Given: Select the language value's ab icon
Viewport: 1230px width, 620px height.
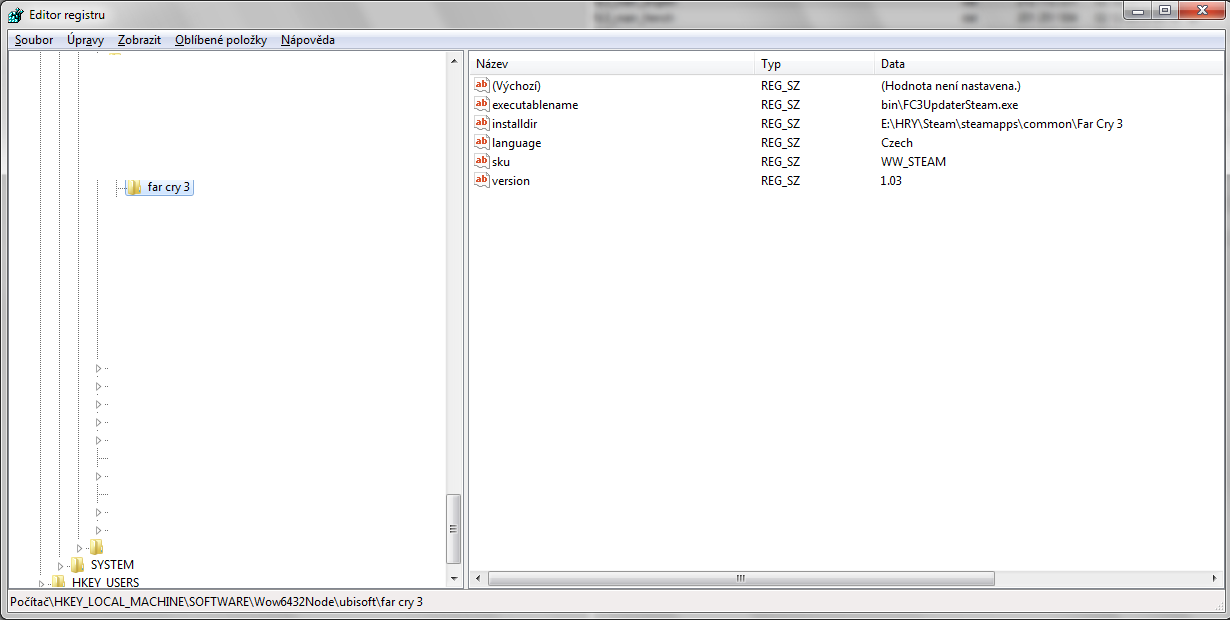Looking at the screenshot, I should pos(481,142).
